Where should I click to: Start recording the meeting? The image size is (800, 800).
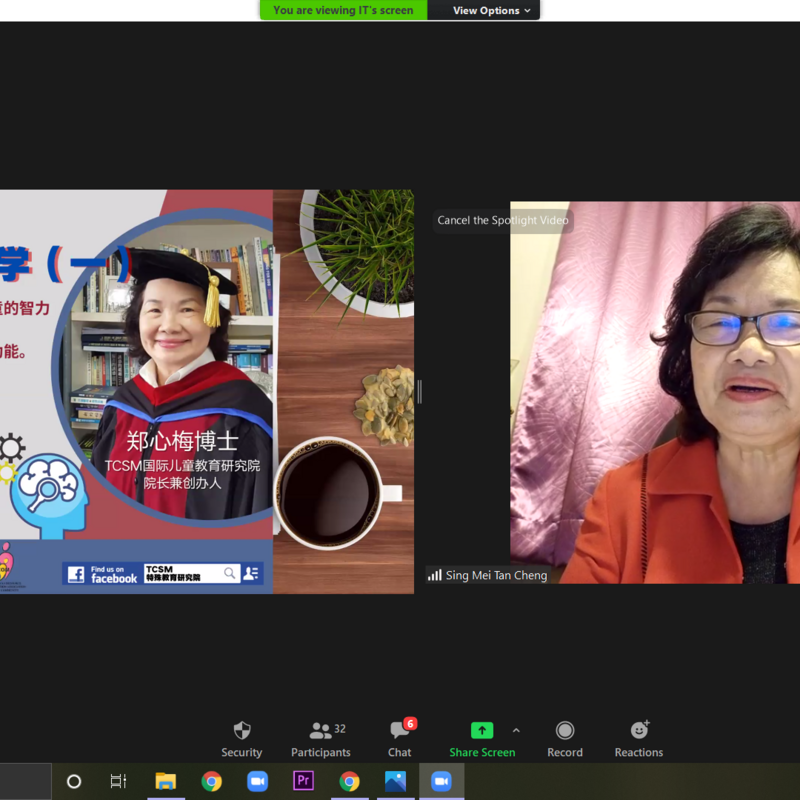click(x=564, y=738)
